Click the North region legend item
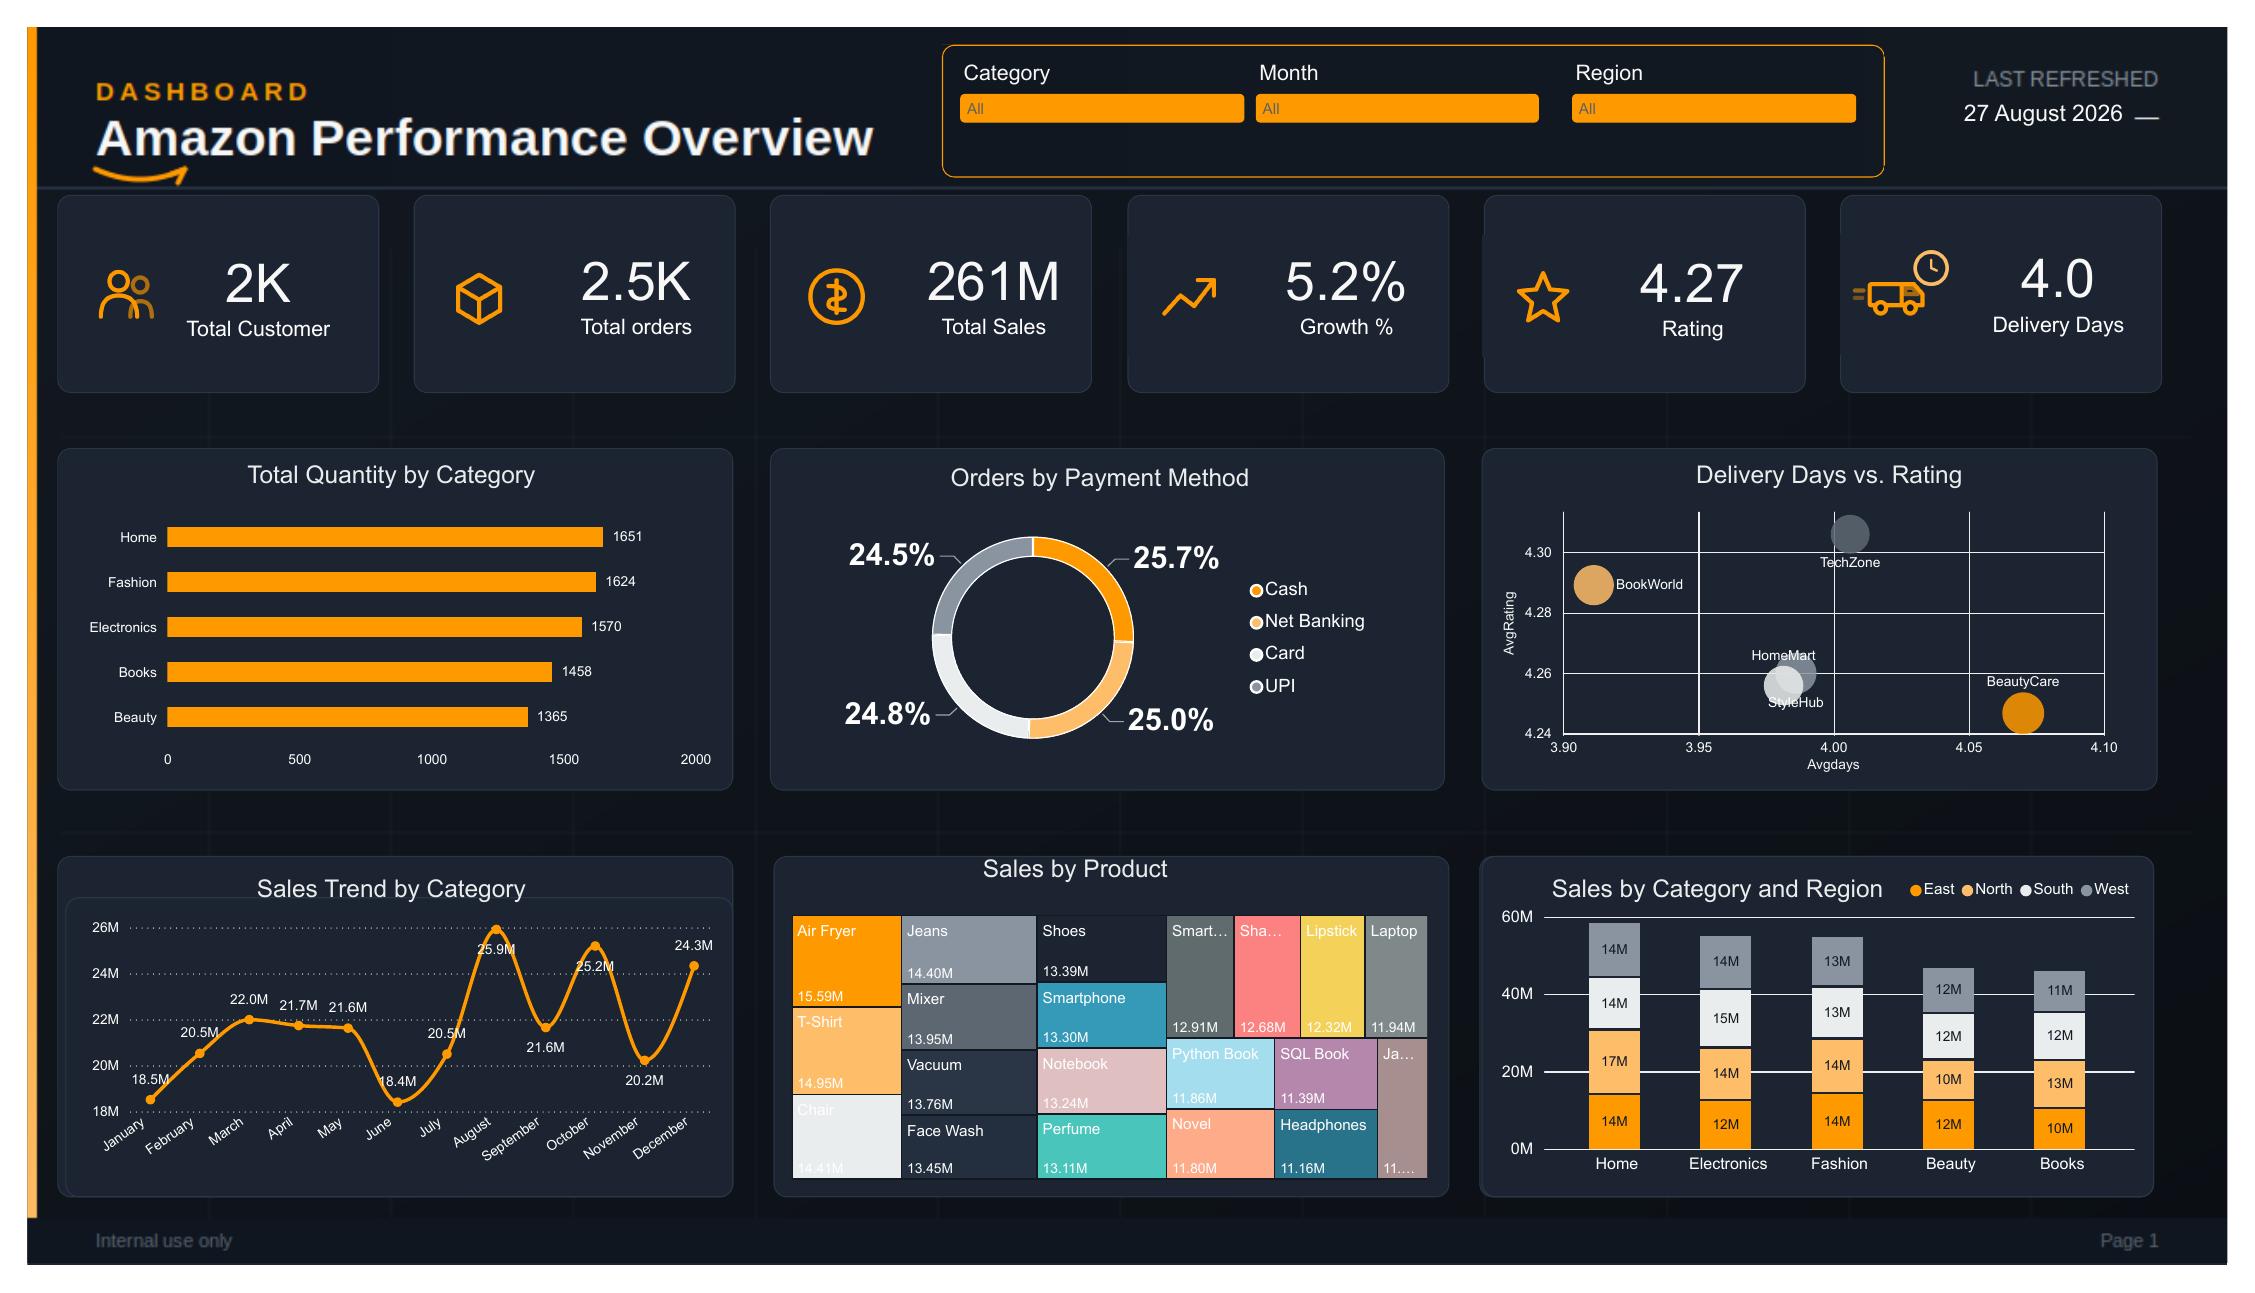Screen dimensions: 2255x1293 point(1986,889)
